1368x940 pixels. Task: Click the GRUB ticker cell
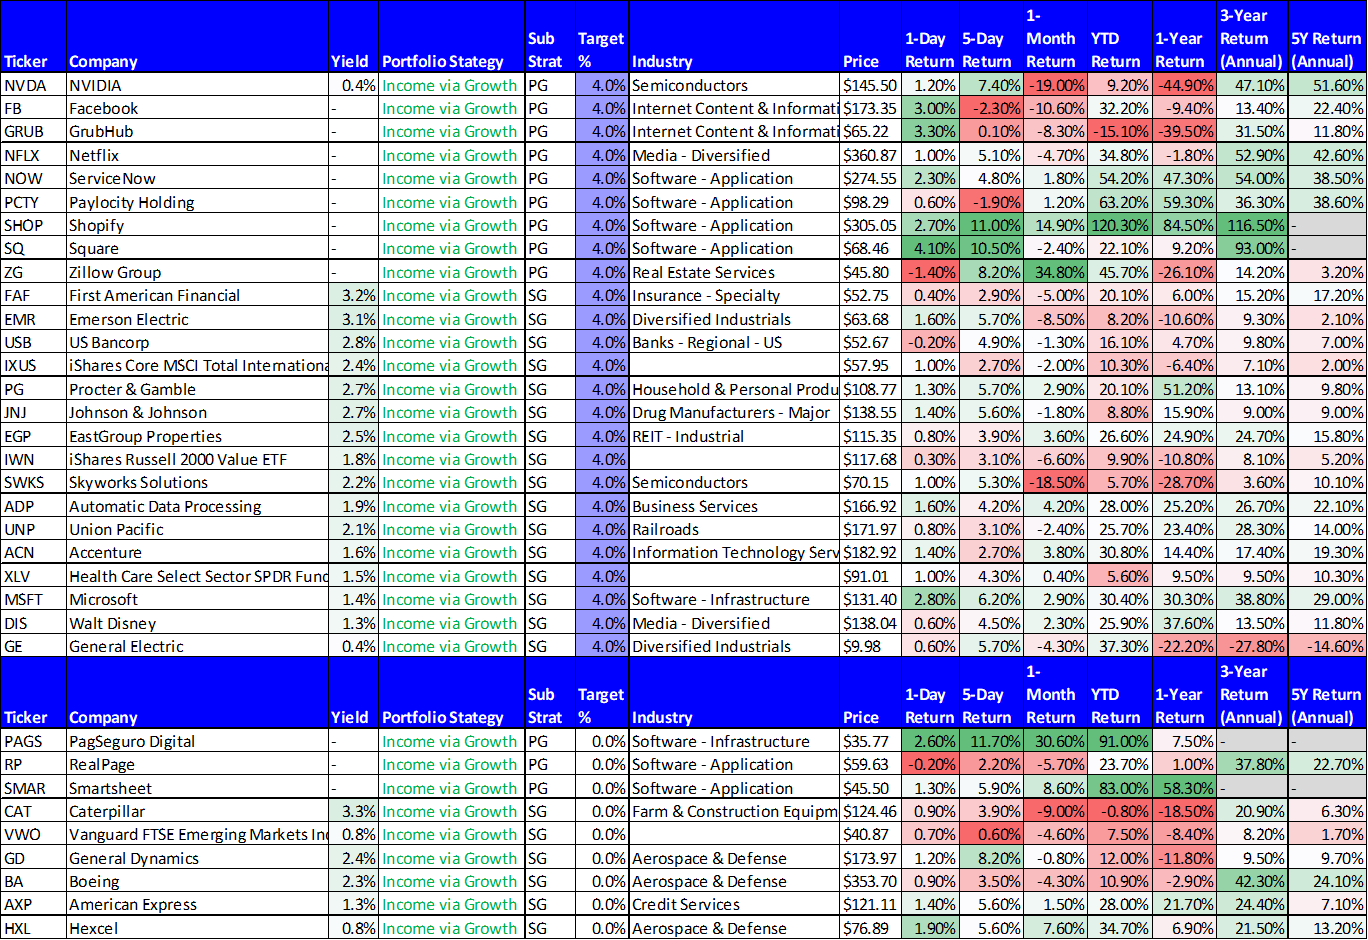pos(33,131)
